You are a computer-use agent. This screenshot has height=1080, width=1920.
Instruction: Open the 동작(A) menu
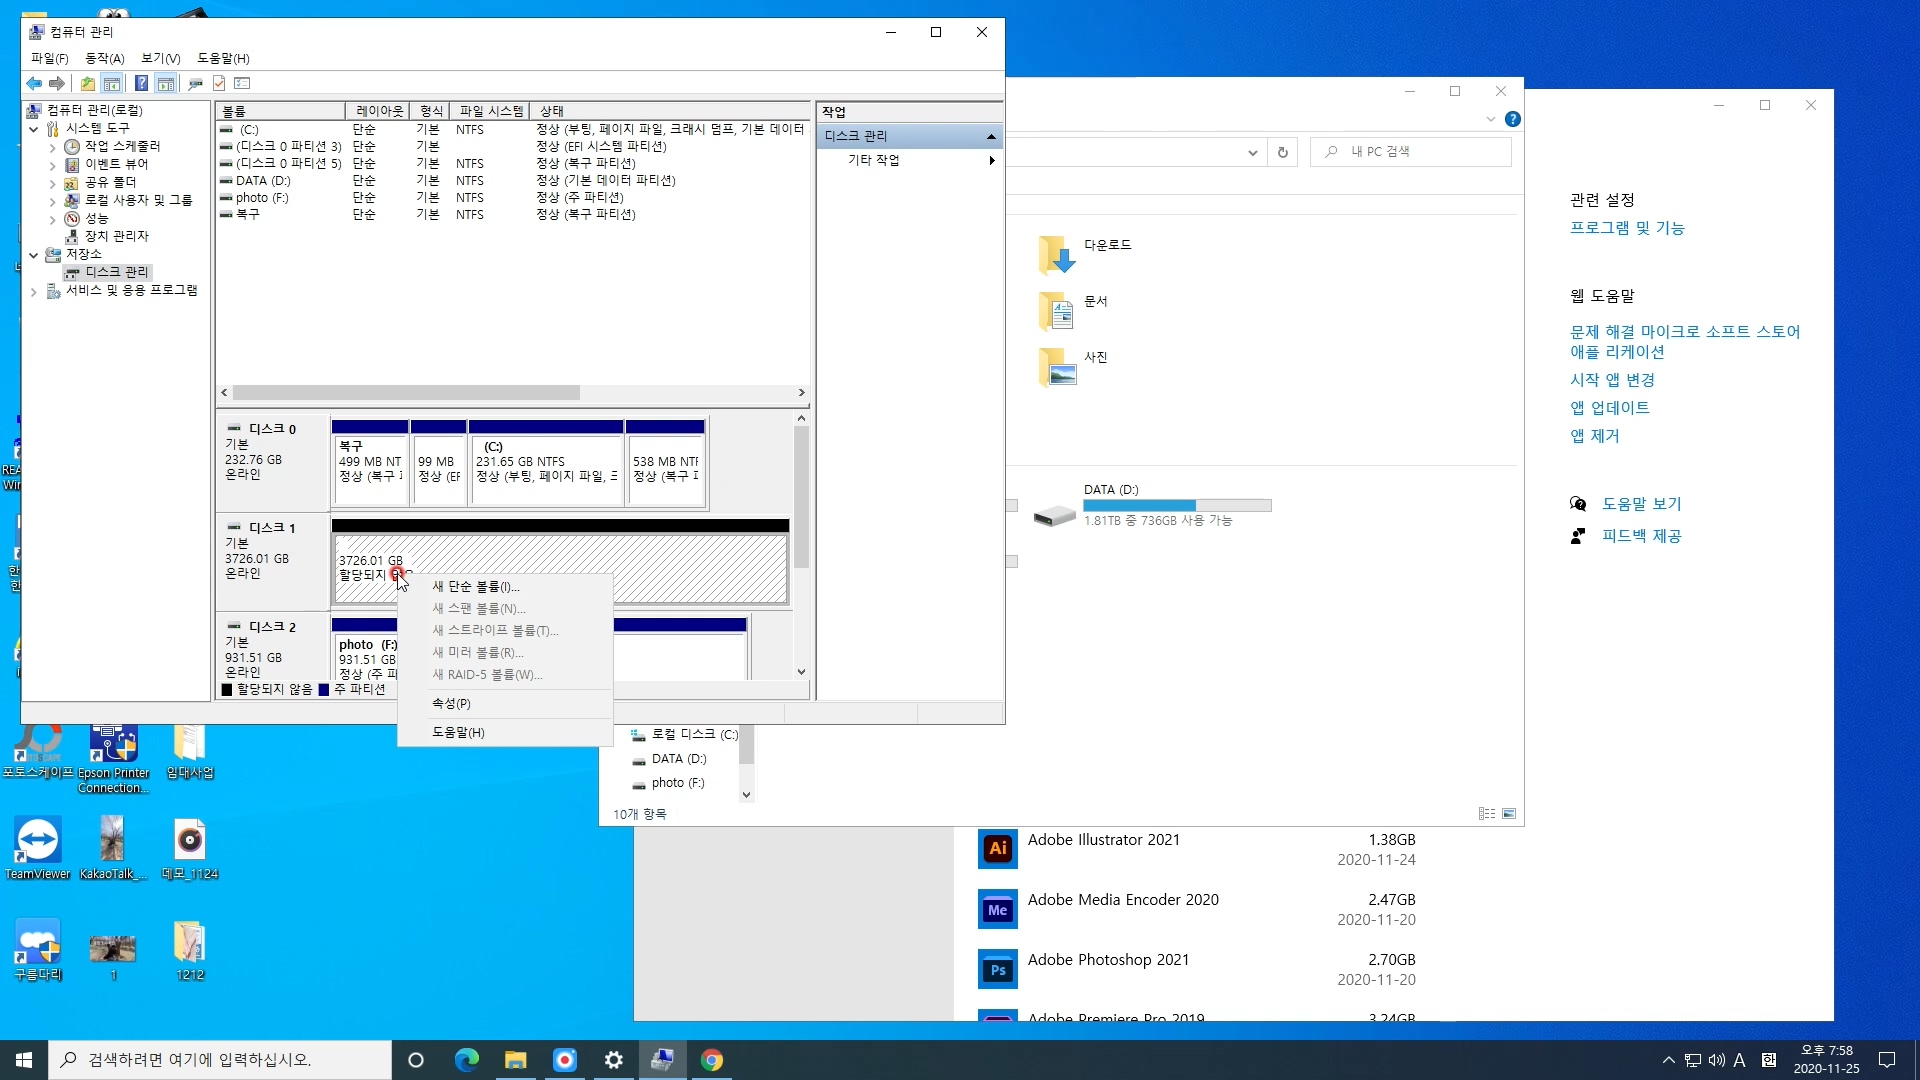pos(104,59)
